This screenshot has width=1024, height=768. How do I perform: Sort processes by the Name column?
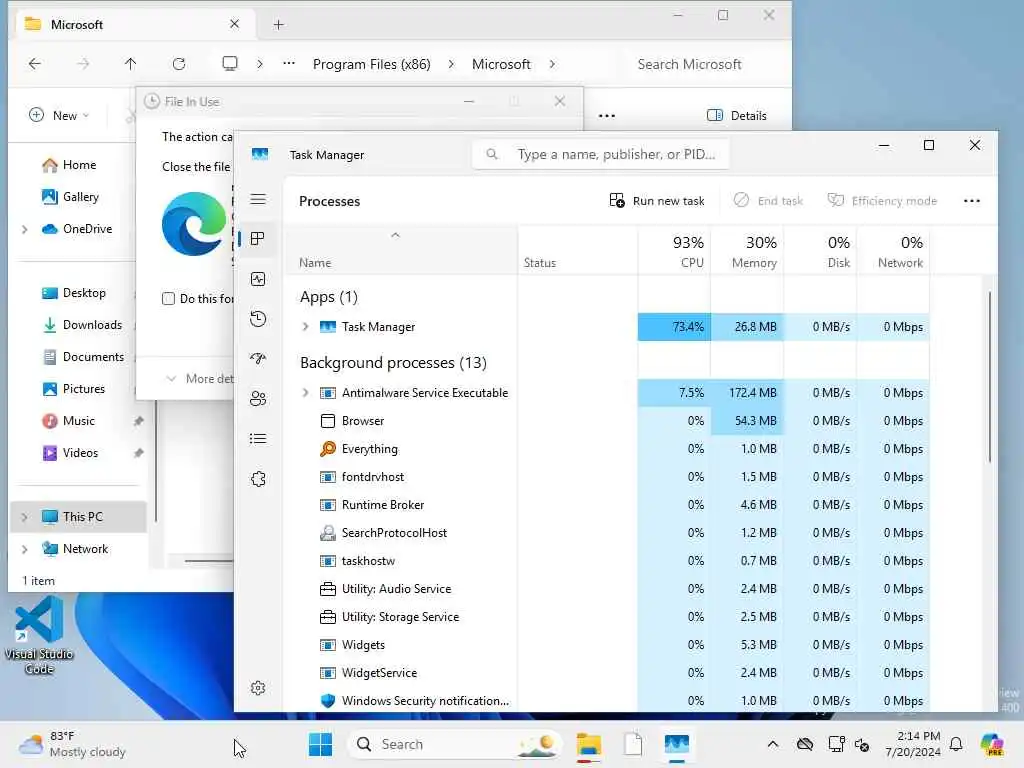[401, 251]
